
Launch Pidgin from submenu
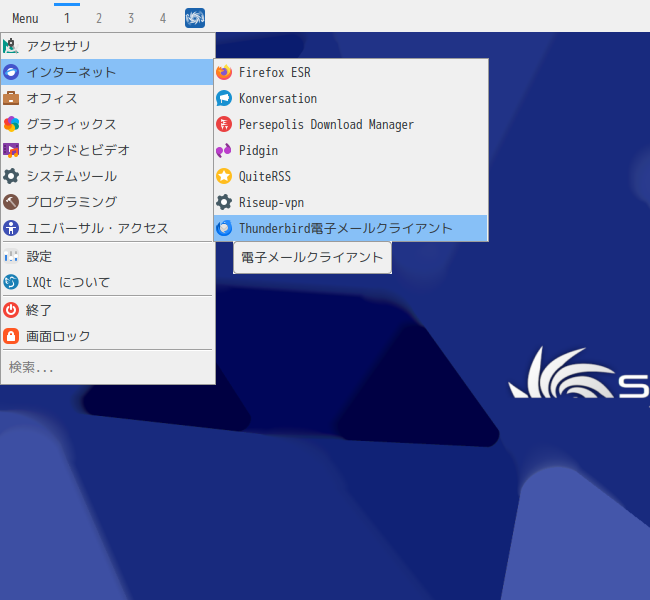[x=351, y=150]
